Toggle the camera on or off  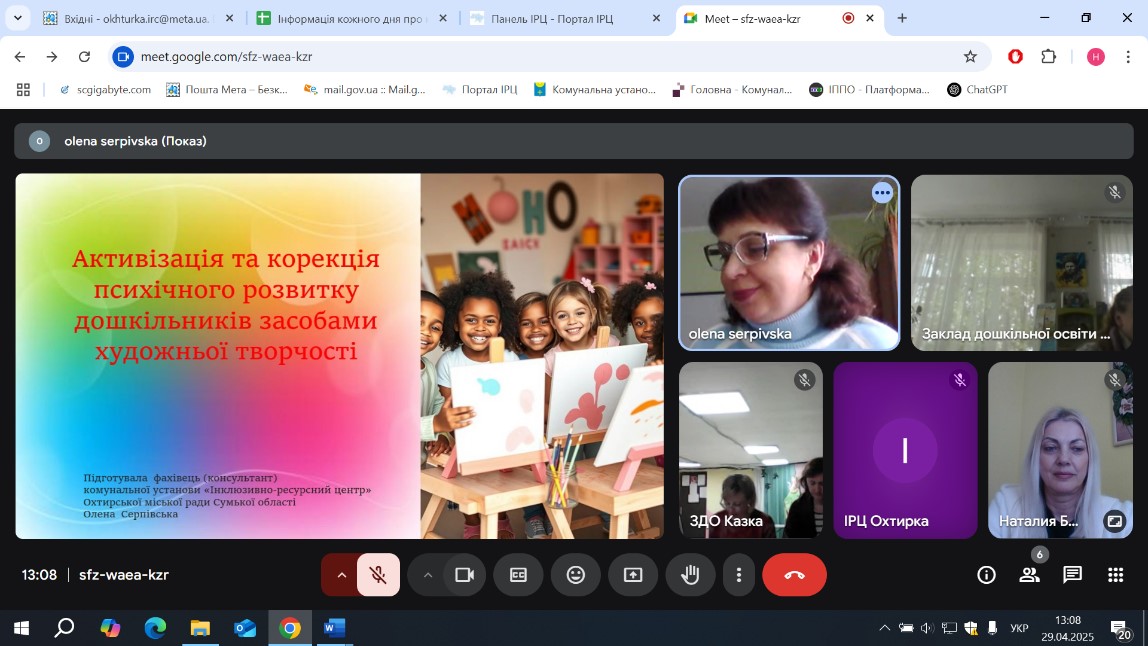464,575
